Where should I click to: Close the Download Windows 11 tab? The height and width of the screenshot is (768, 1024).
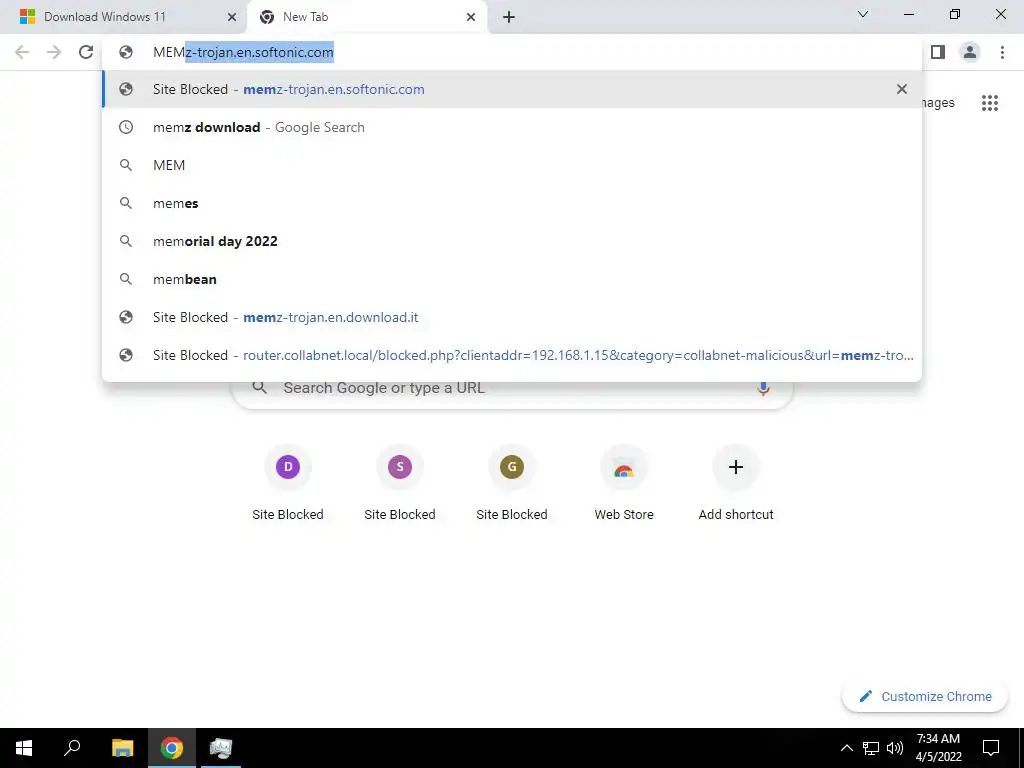tap(231, 17)
